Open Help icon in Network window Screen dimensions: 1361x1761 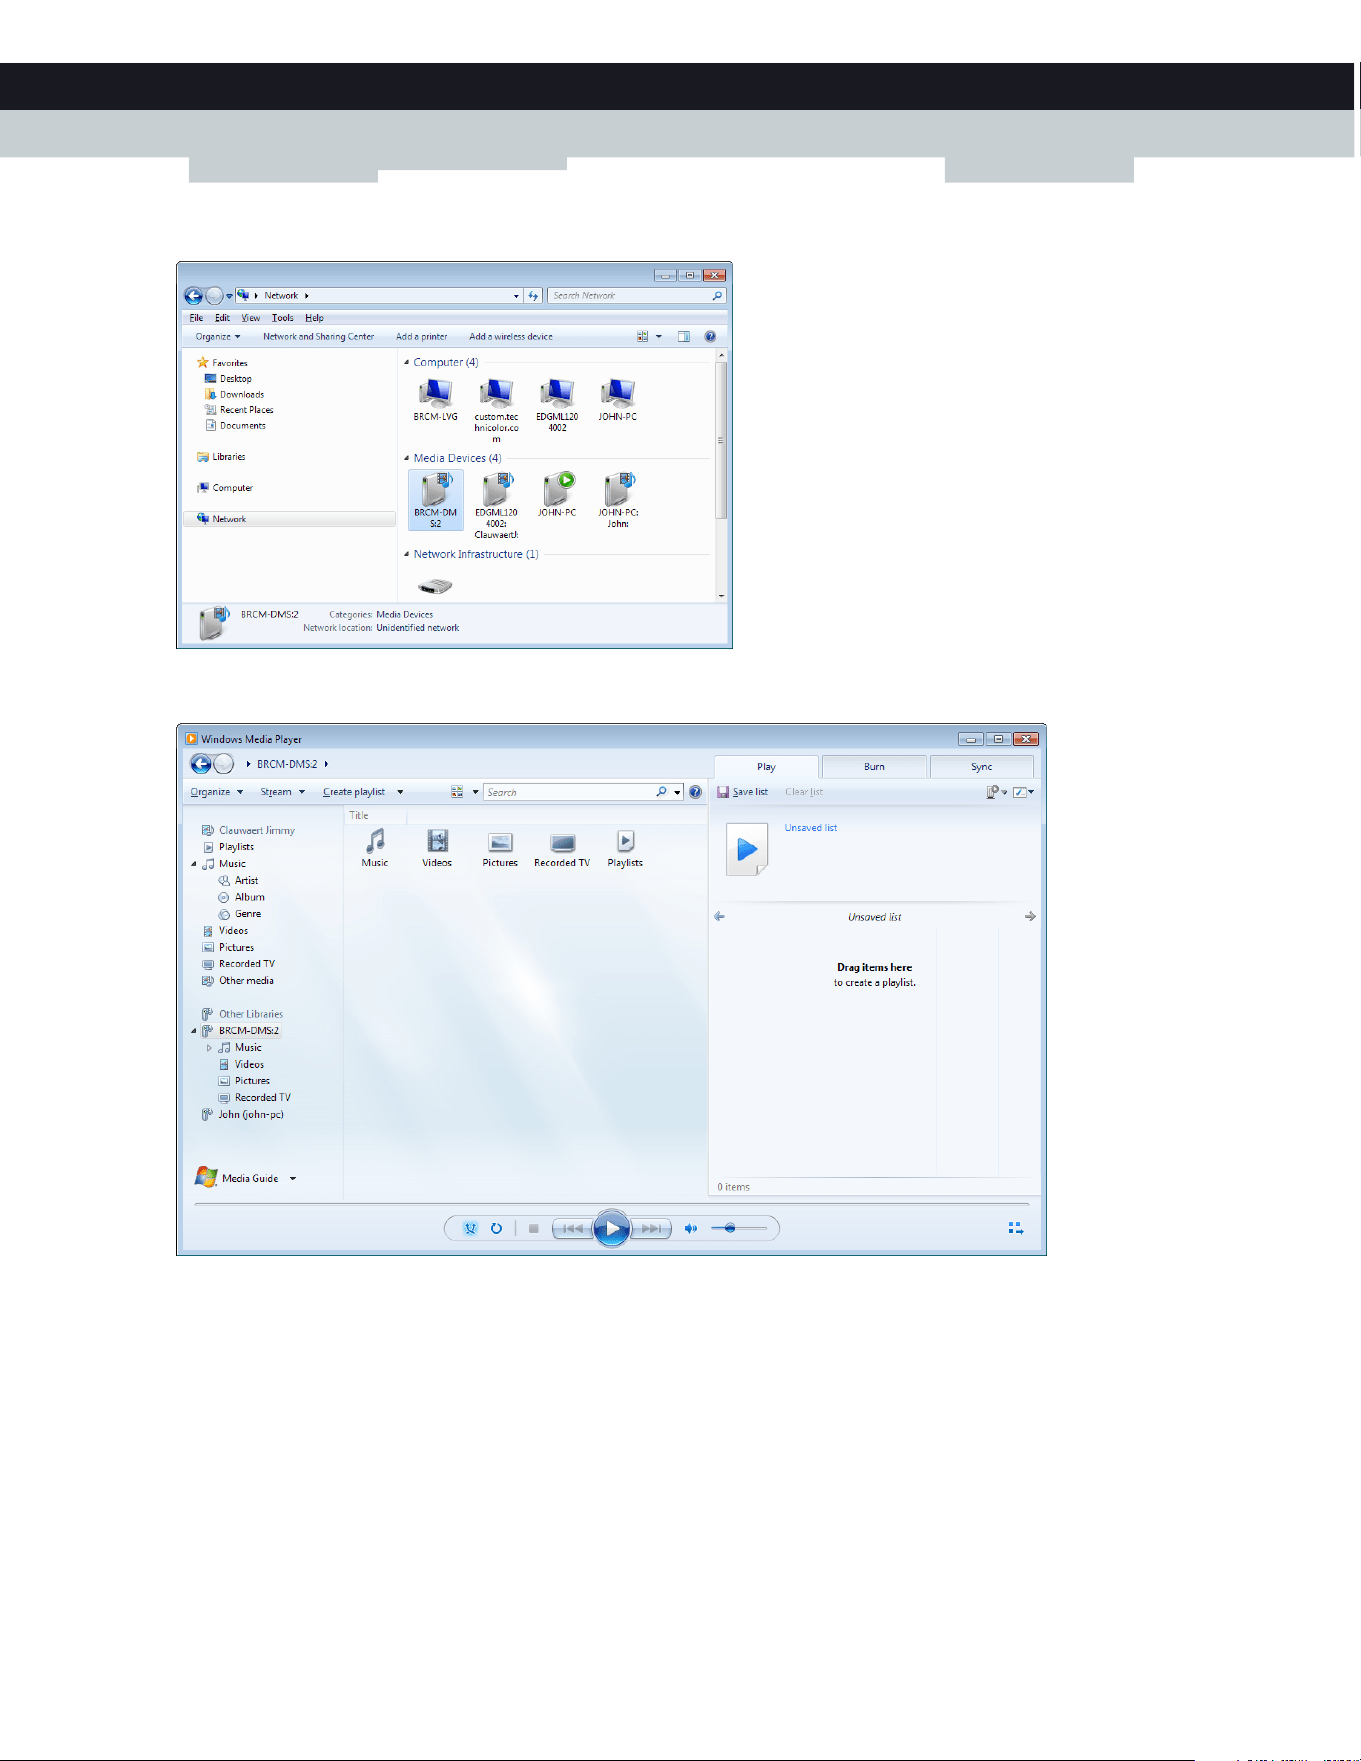click(710, 337)
